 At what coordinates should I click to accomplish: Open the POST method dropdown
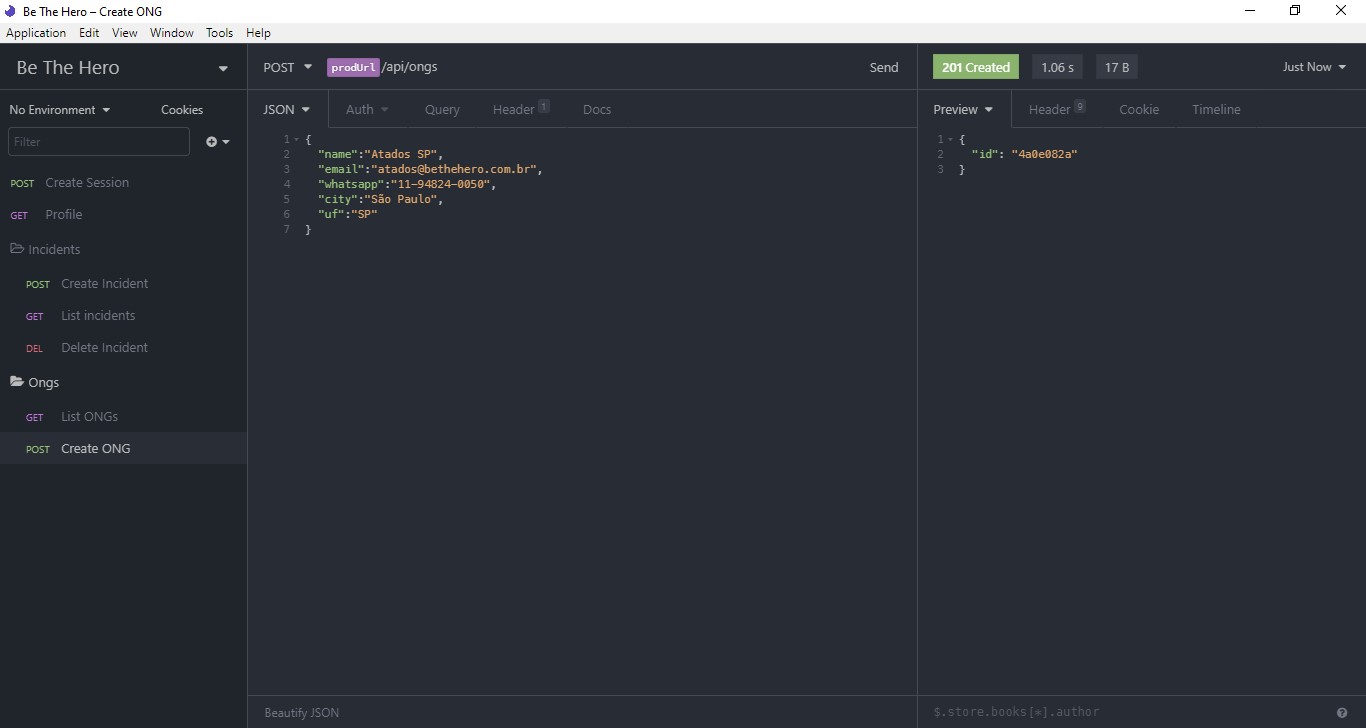(287, 67)
